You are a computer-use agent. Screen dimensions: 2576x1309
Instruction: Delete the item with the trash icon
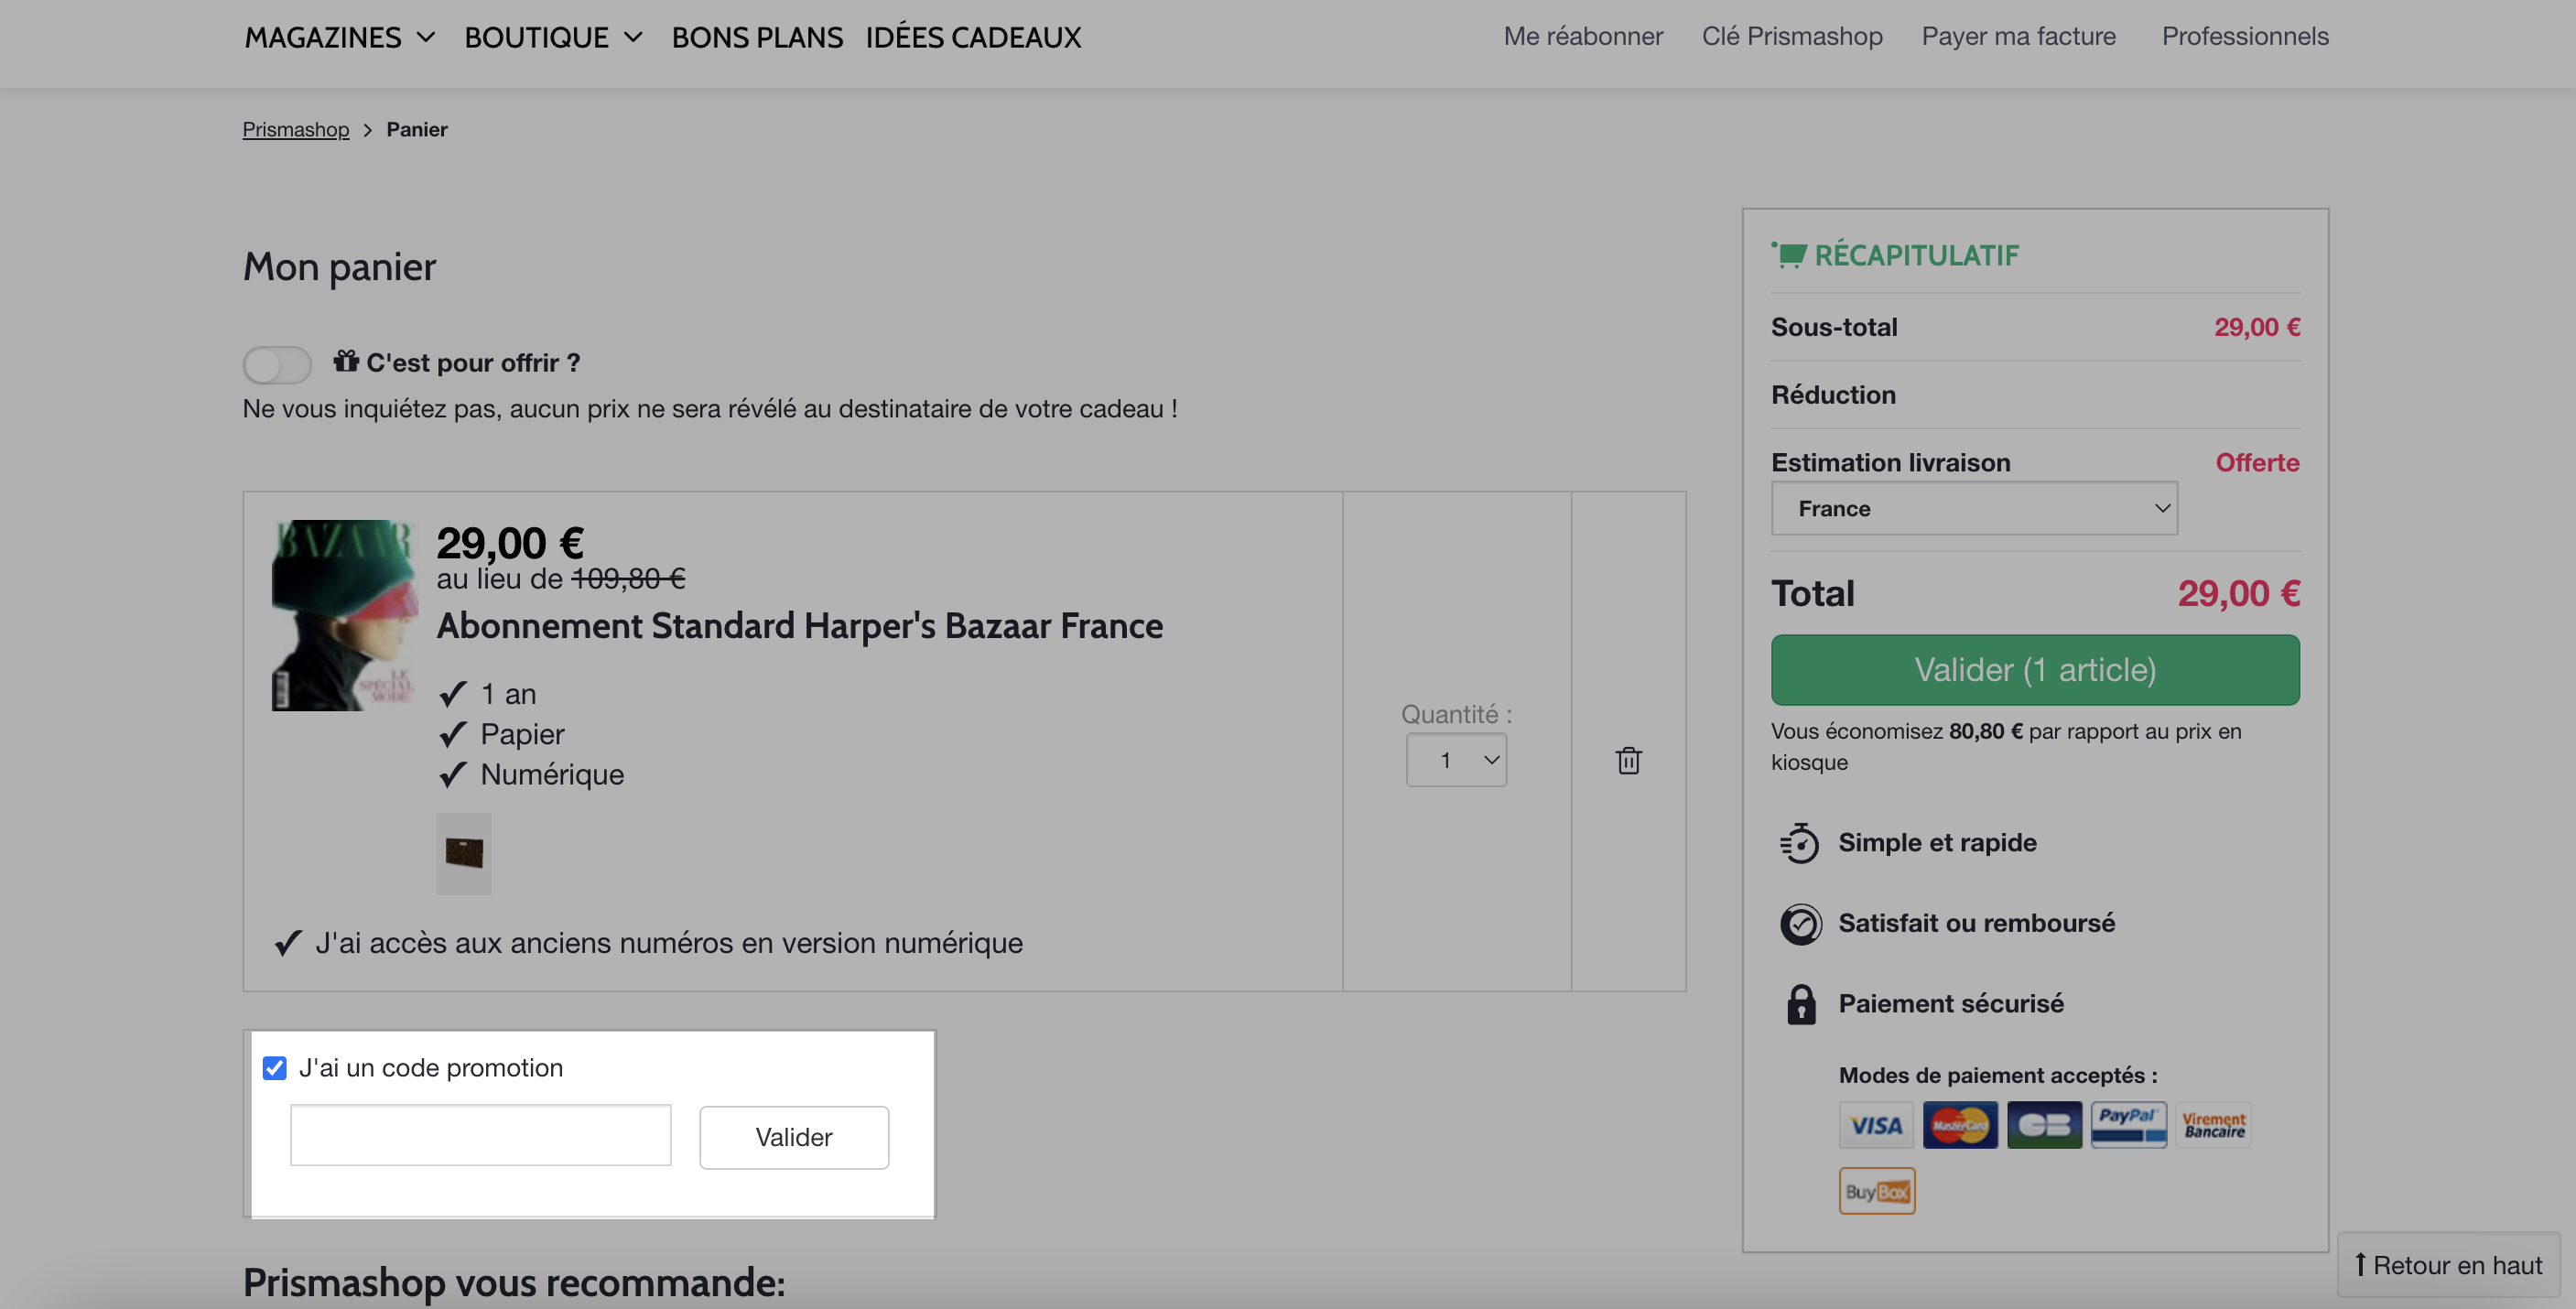pos(1628,761)
